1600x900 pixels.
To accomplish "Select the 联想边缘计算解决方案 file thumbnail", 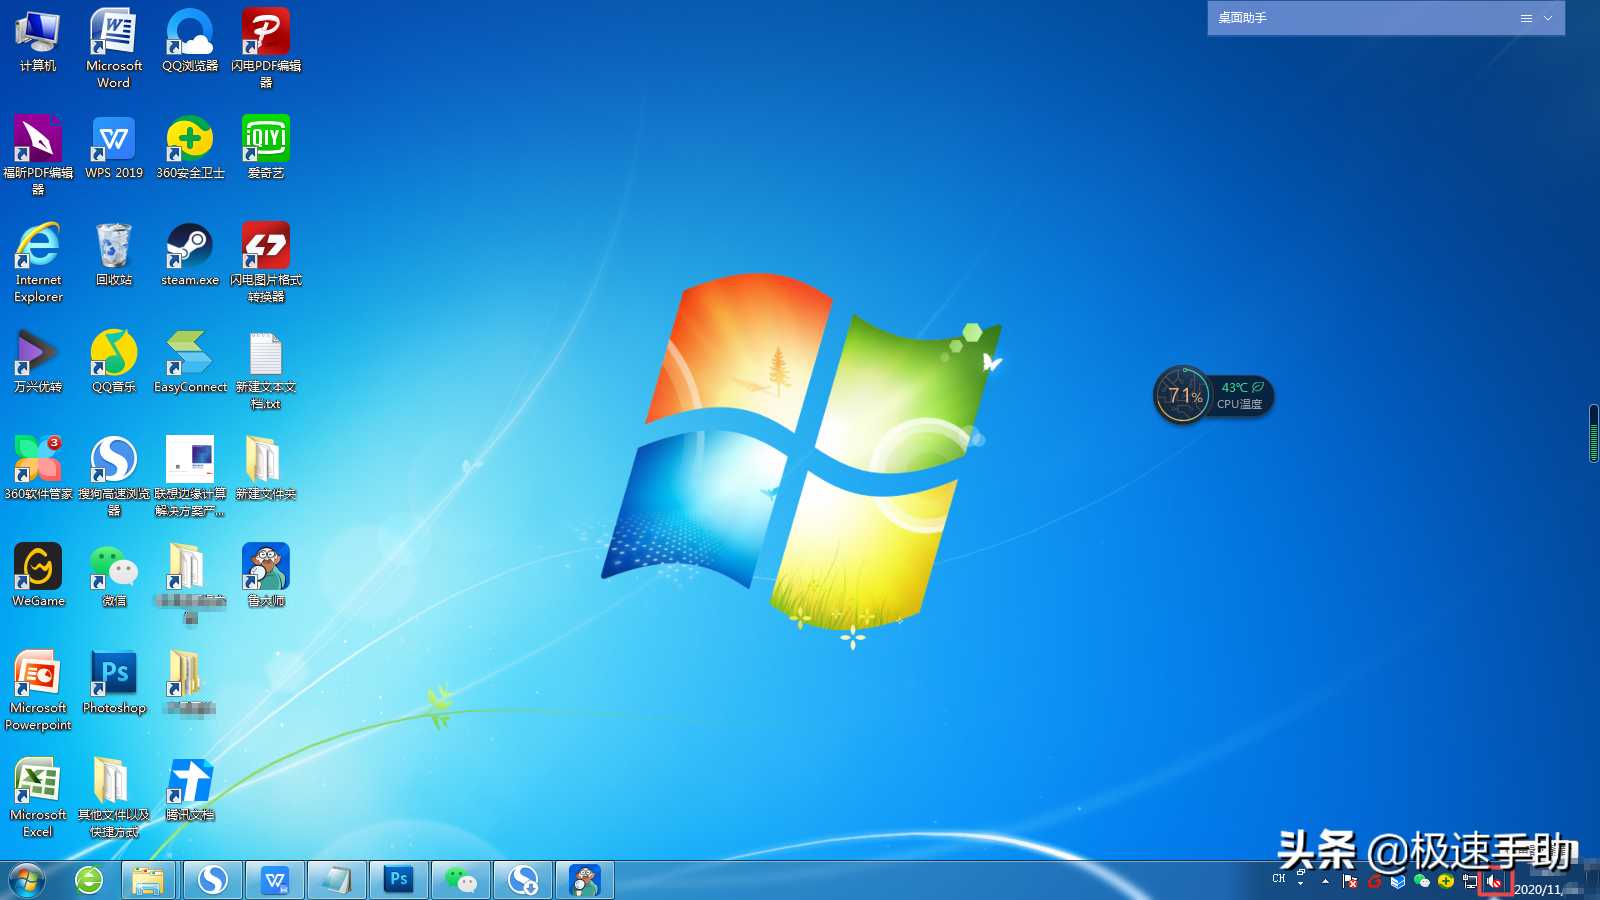I will pos(190,476).
